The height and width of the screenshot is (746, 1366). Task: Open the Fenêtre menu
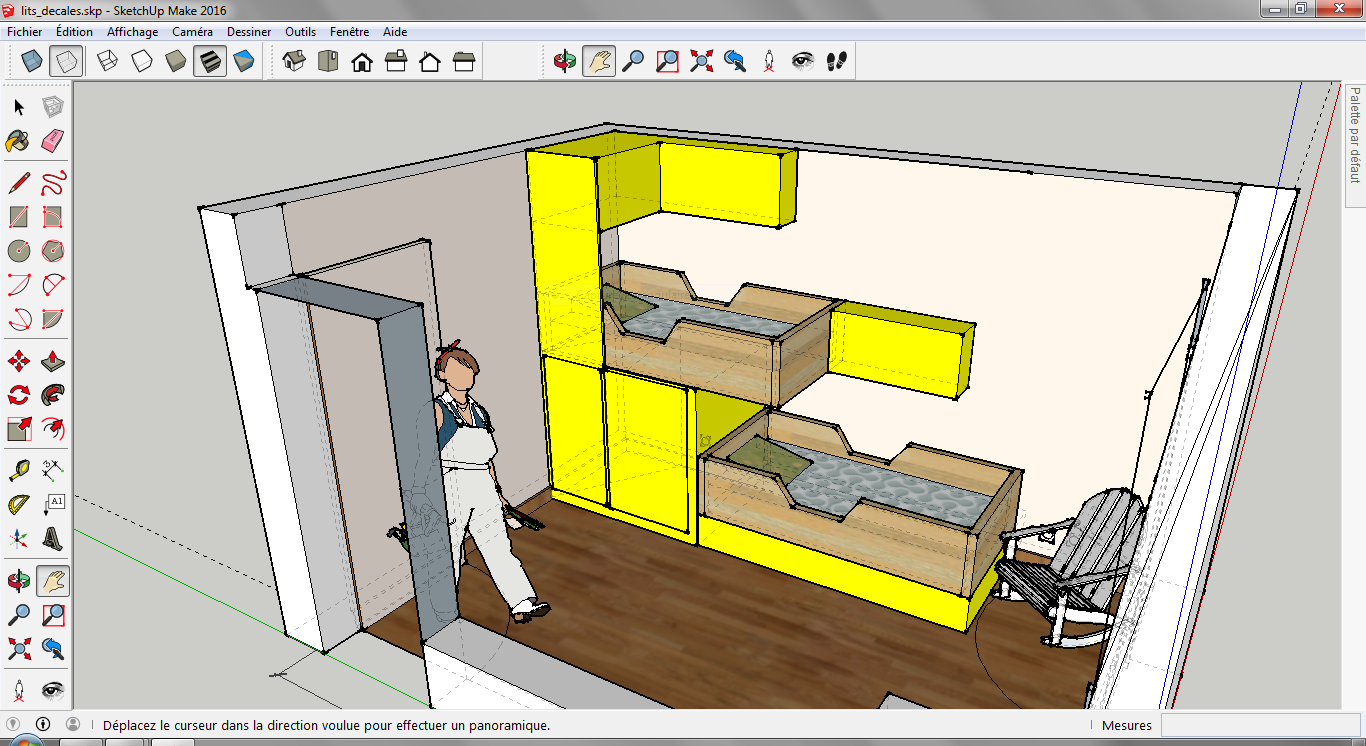tap(349, 32)
